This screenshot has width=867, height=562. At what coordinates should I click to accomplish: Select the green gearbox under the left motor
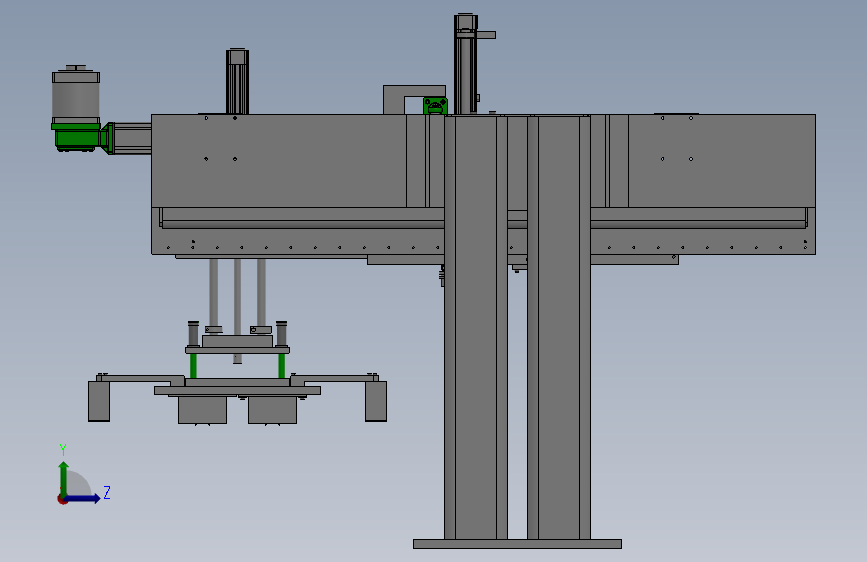click(77, 138)
